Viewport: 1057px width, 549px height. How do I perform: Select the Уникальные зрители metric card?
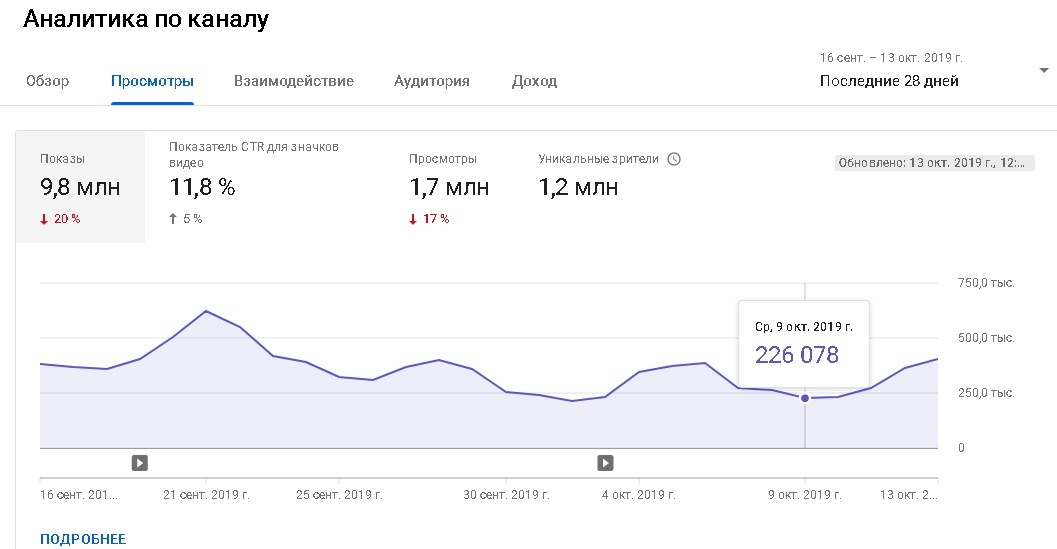tap(600, 186)
